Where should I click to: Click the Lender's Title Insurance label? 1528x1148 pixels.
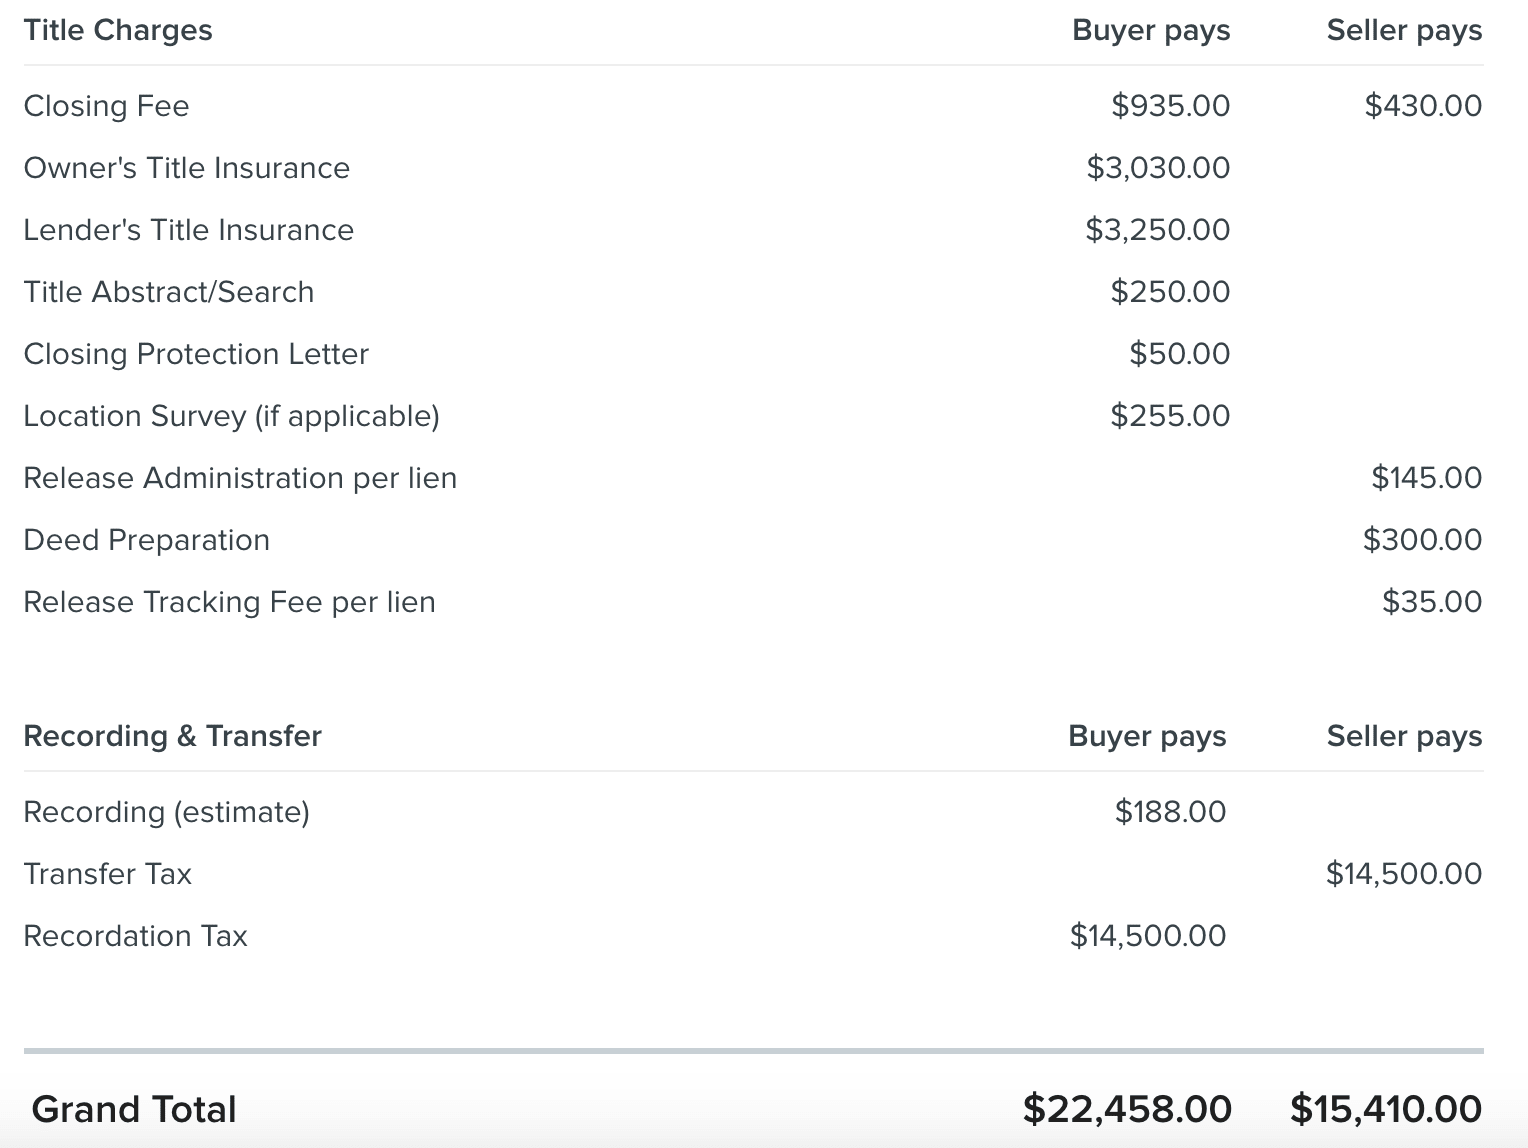click(188, 230)
